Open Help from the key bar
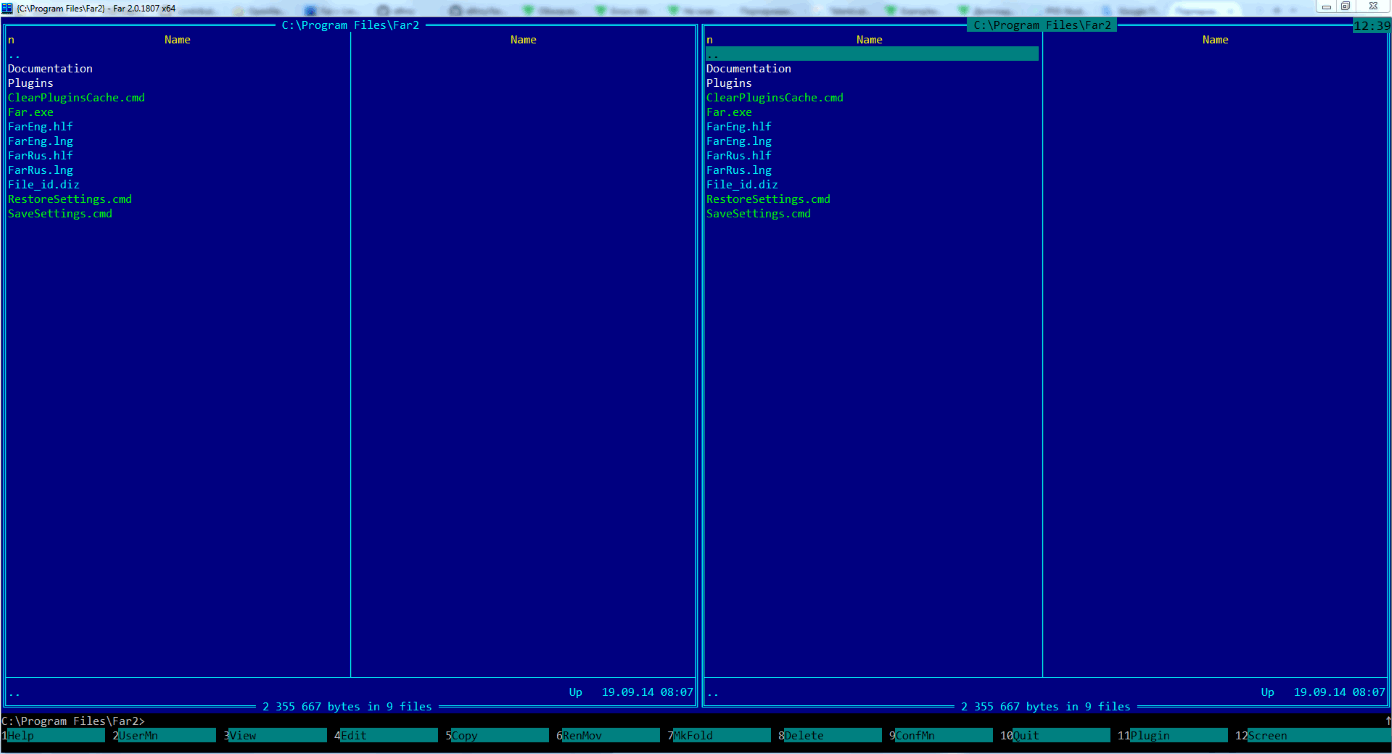The width and height of the screenshot is (1392, 754). [x=55, y=735]
